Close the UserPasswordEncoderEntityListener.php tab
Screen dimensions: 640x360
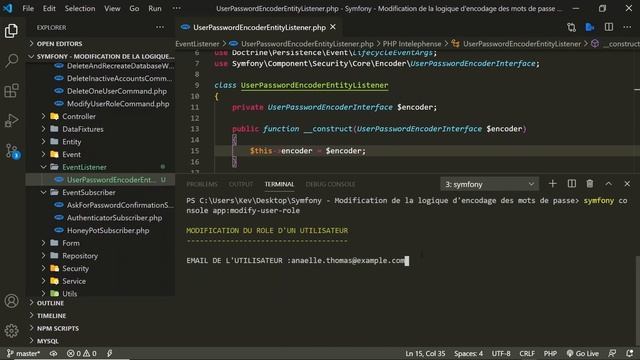[333, 27]
